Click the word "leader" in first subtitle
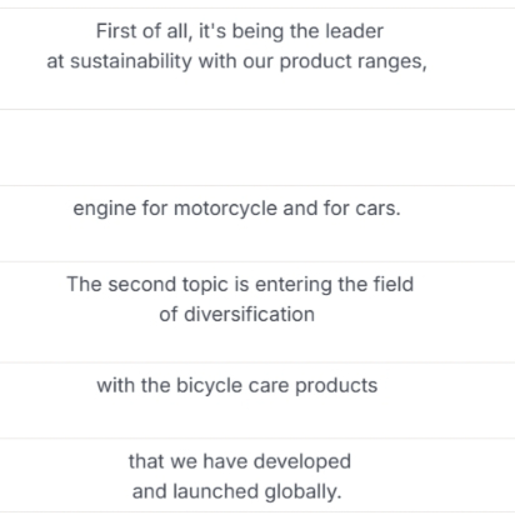 coord(354,31)
